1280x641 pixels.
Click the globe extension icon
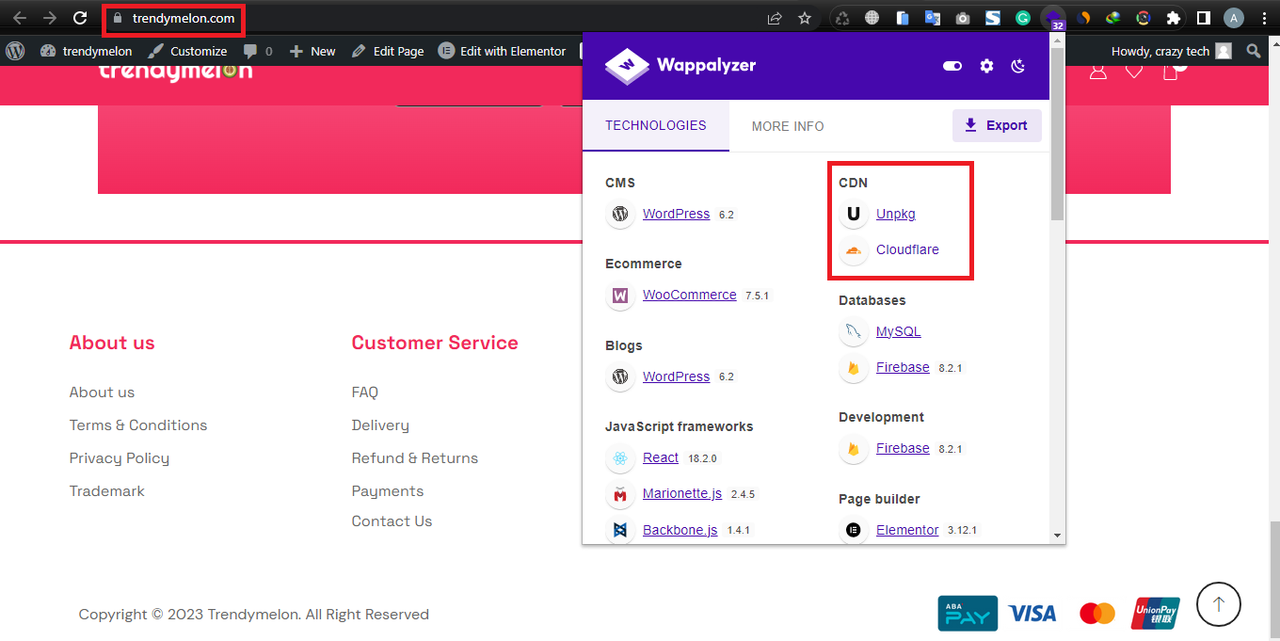pyautogui.click(x=873, y=18)
